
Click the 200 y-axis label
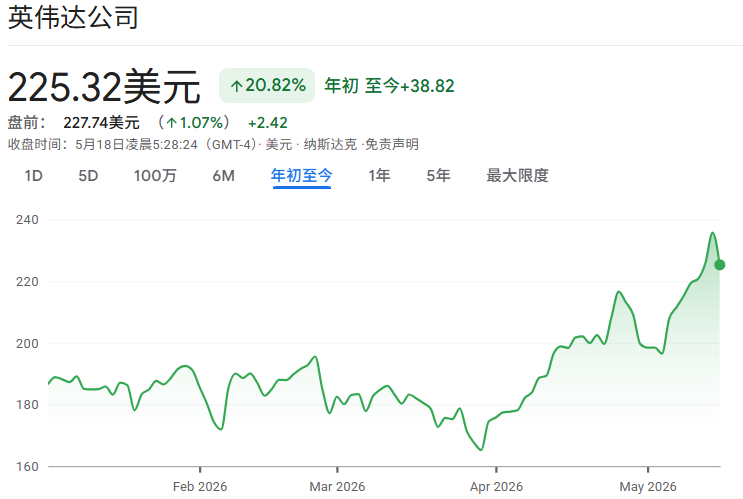pyautogui.click(x=27, y=344)
